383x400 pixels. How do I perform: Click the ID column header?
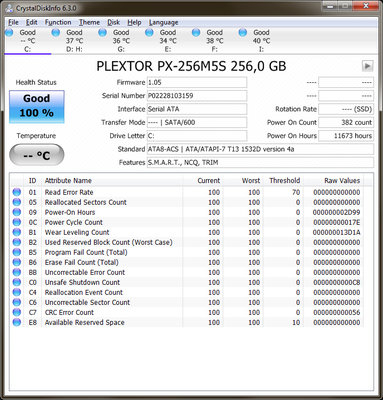[x=32, y=181]
